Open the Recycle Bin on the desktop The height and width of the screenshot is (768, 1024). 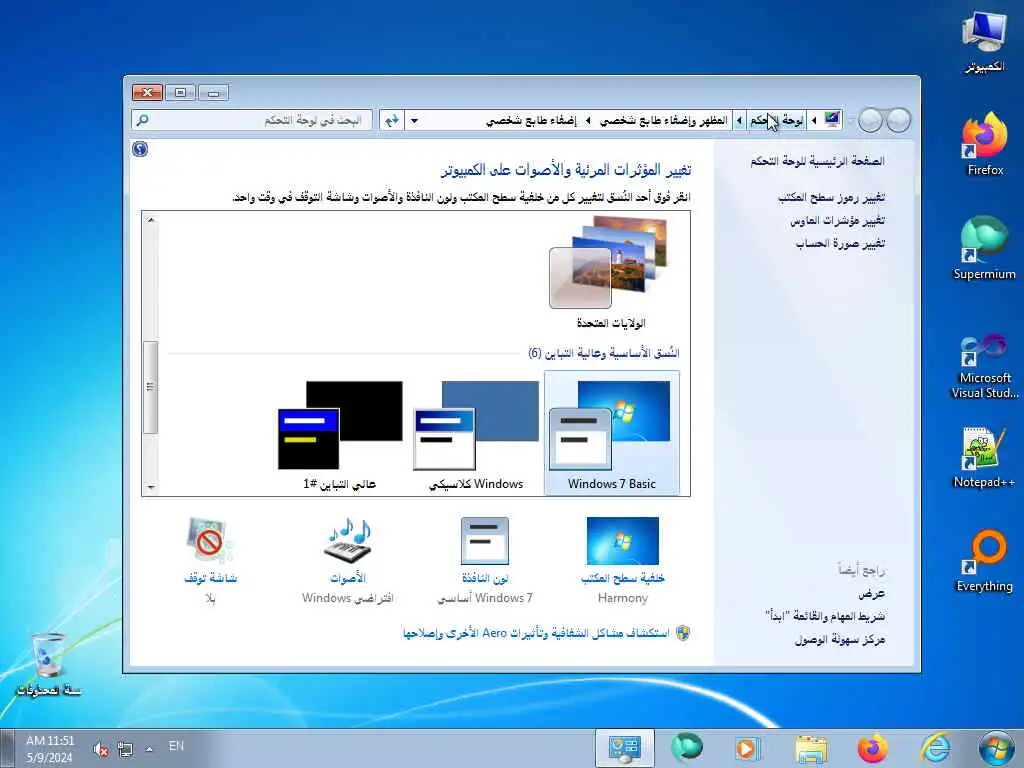tap(49, 664)
